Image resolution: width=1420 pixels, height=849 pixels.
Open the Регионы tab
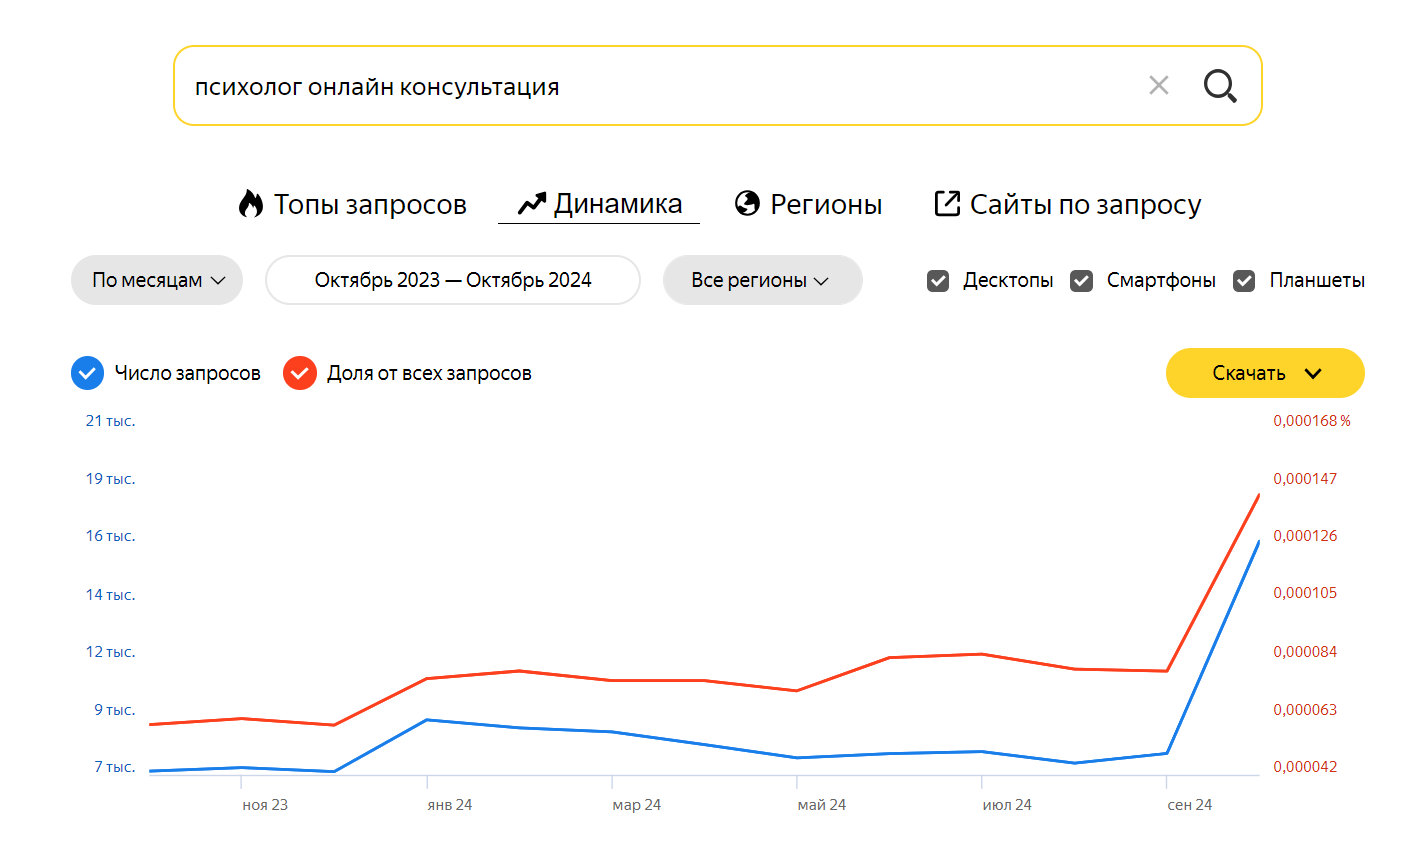808,204
